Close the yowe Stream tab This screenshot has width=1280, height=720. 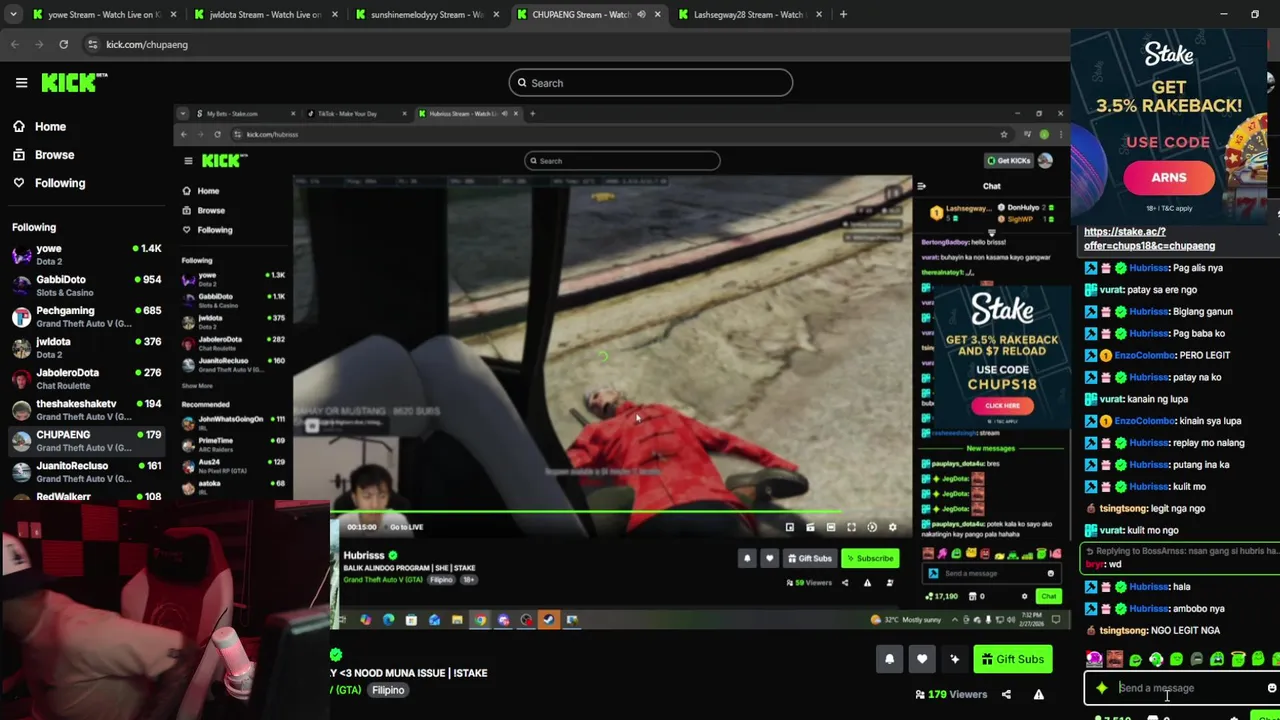coord(173,14)
